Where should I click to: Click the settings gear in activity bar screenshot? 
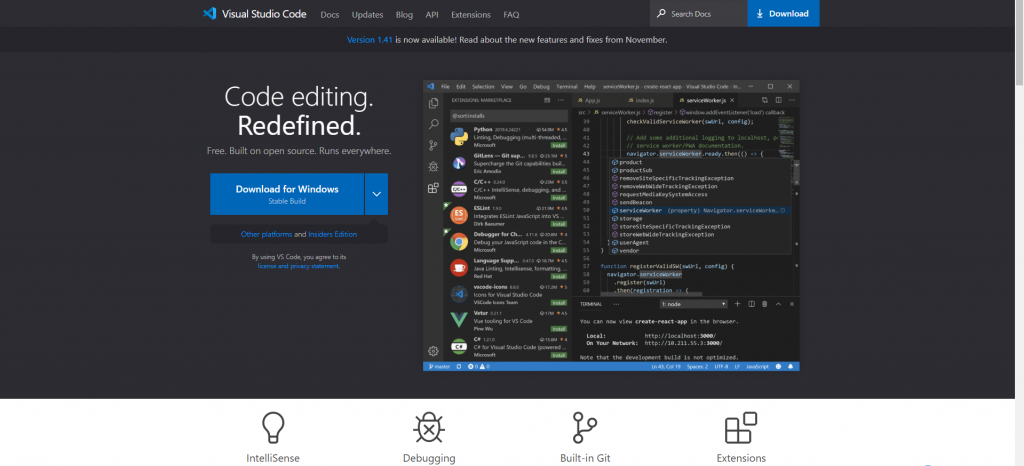click(x=433, y=350)
